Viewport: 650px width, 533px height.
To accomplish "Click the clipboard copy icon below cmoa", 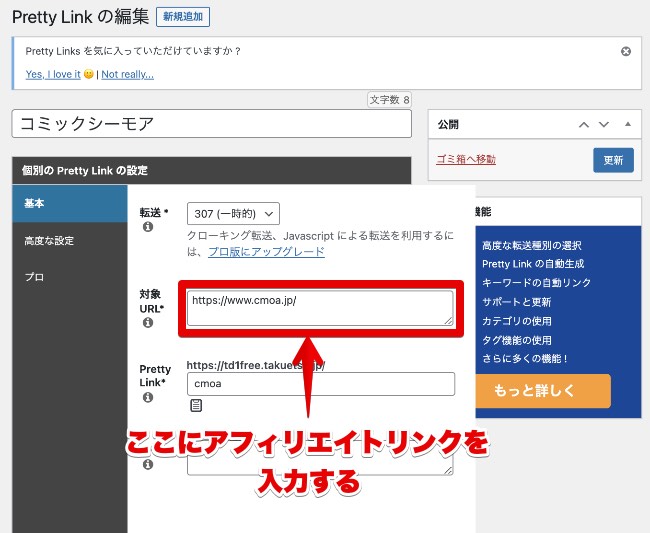I will (x=196, y=406).
